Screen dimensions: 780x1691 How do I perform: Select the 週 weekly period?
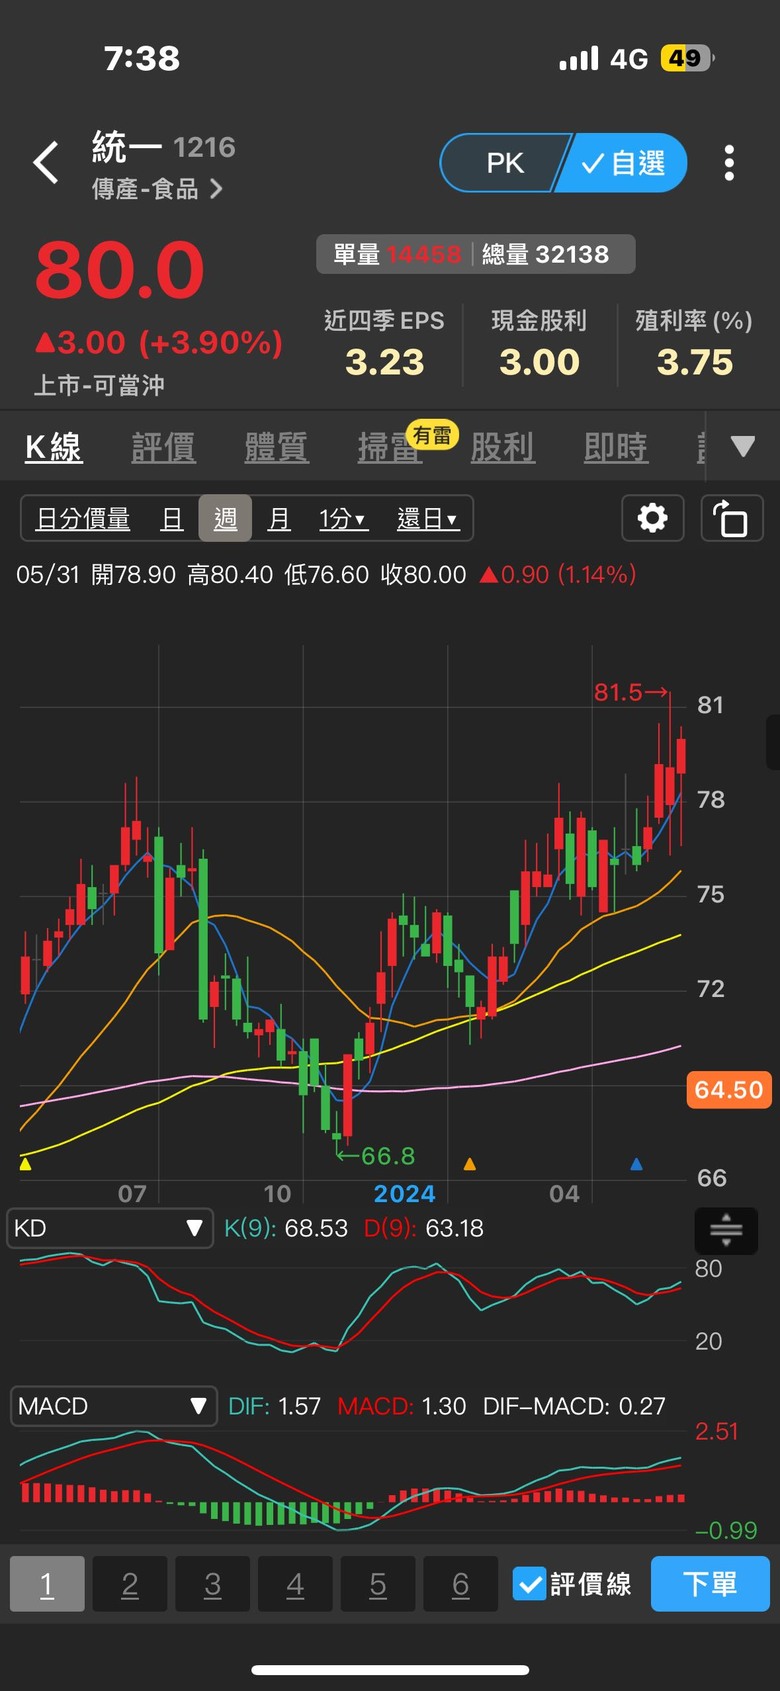225,519
